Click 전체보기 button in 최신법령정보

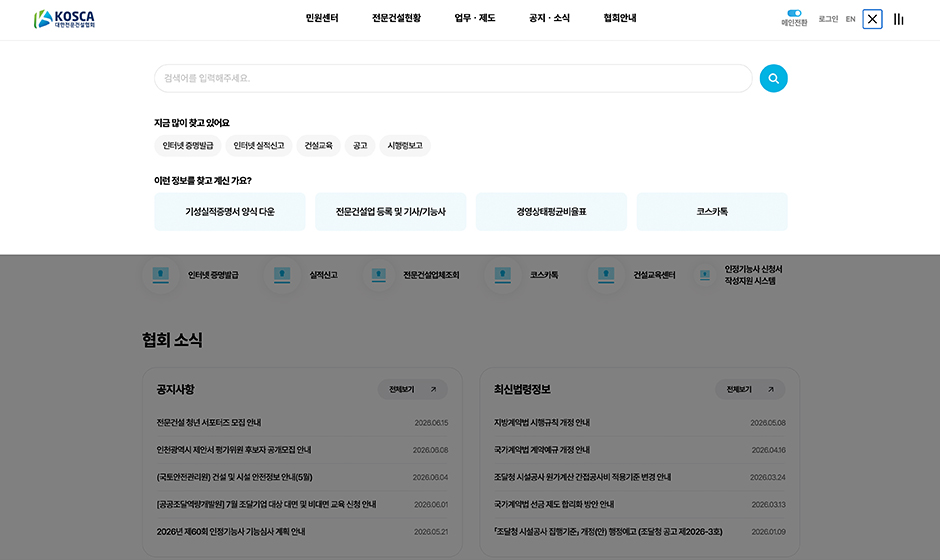pos(750,389)
